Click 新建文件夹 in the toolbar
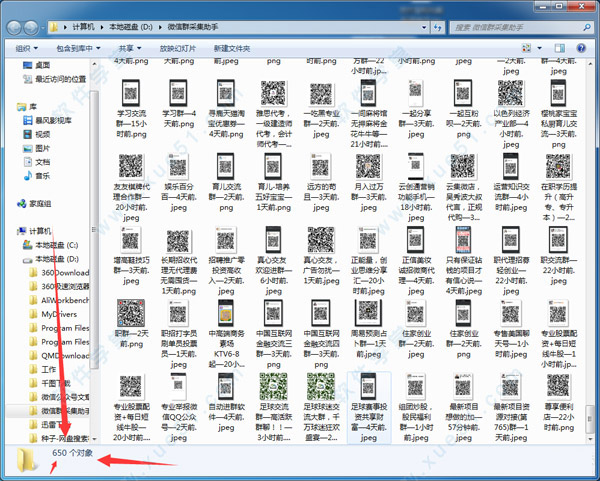Screen dimensions: 600x481 232,48
